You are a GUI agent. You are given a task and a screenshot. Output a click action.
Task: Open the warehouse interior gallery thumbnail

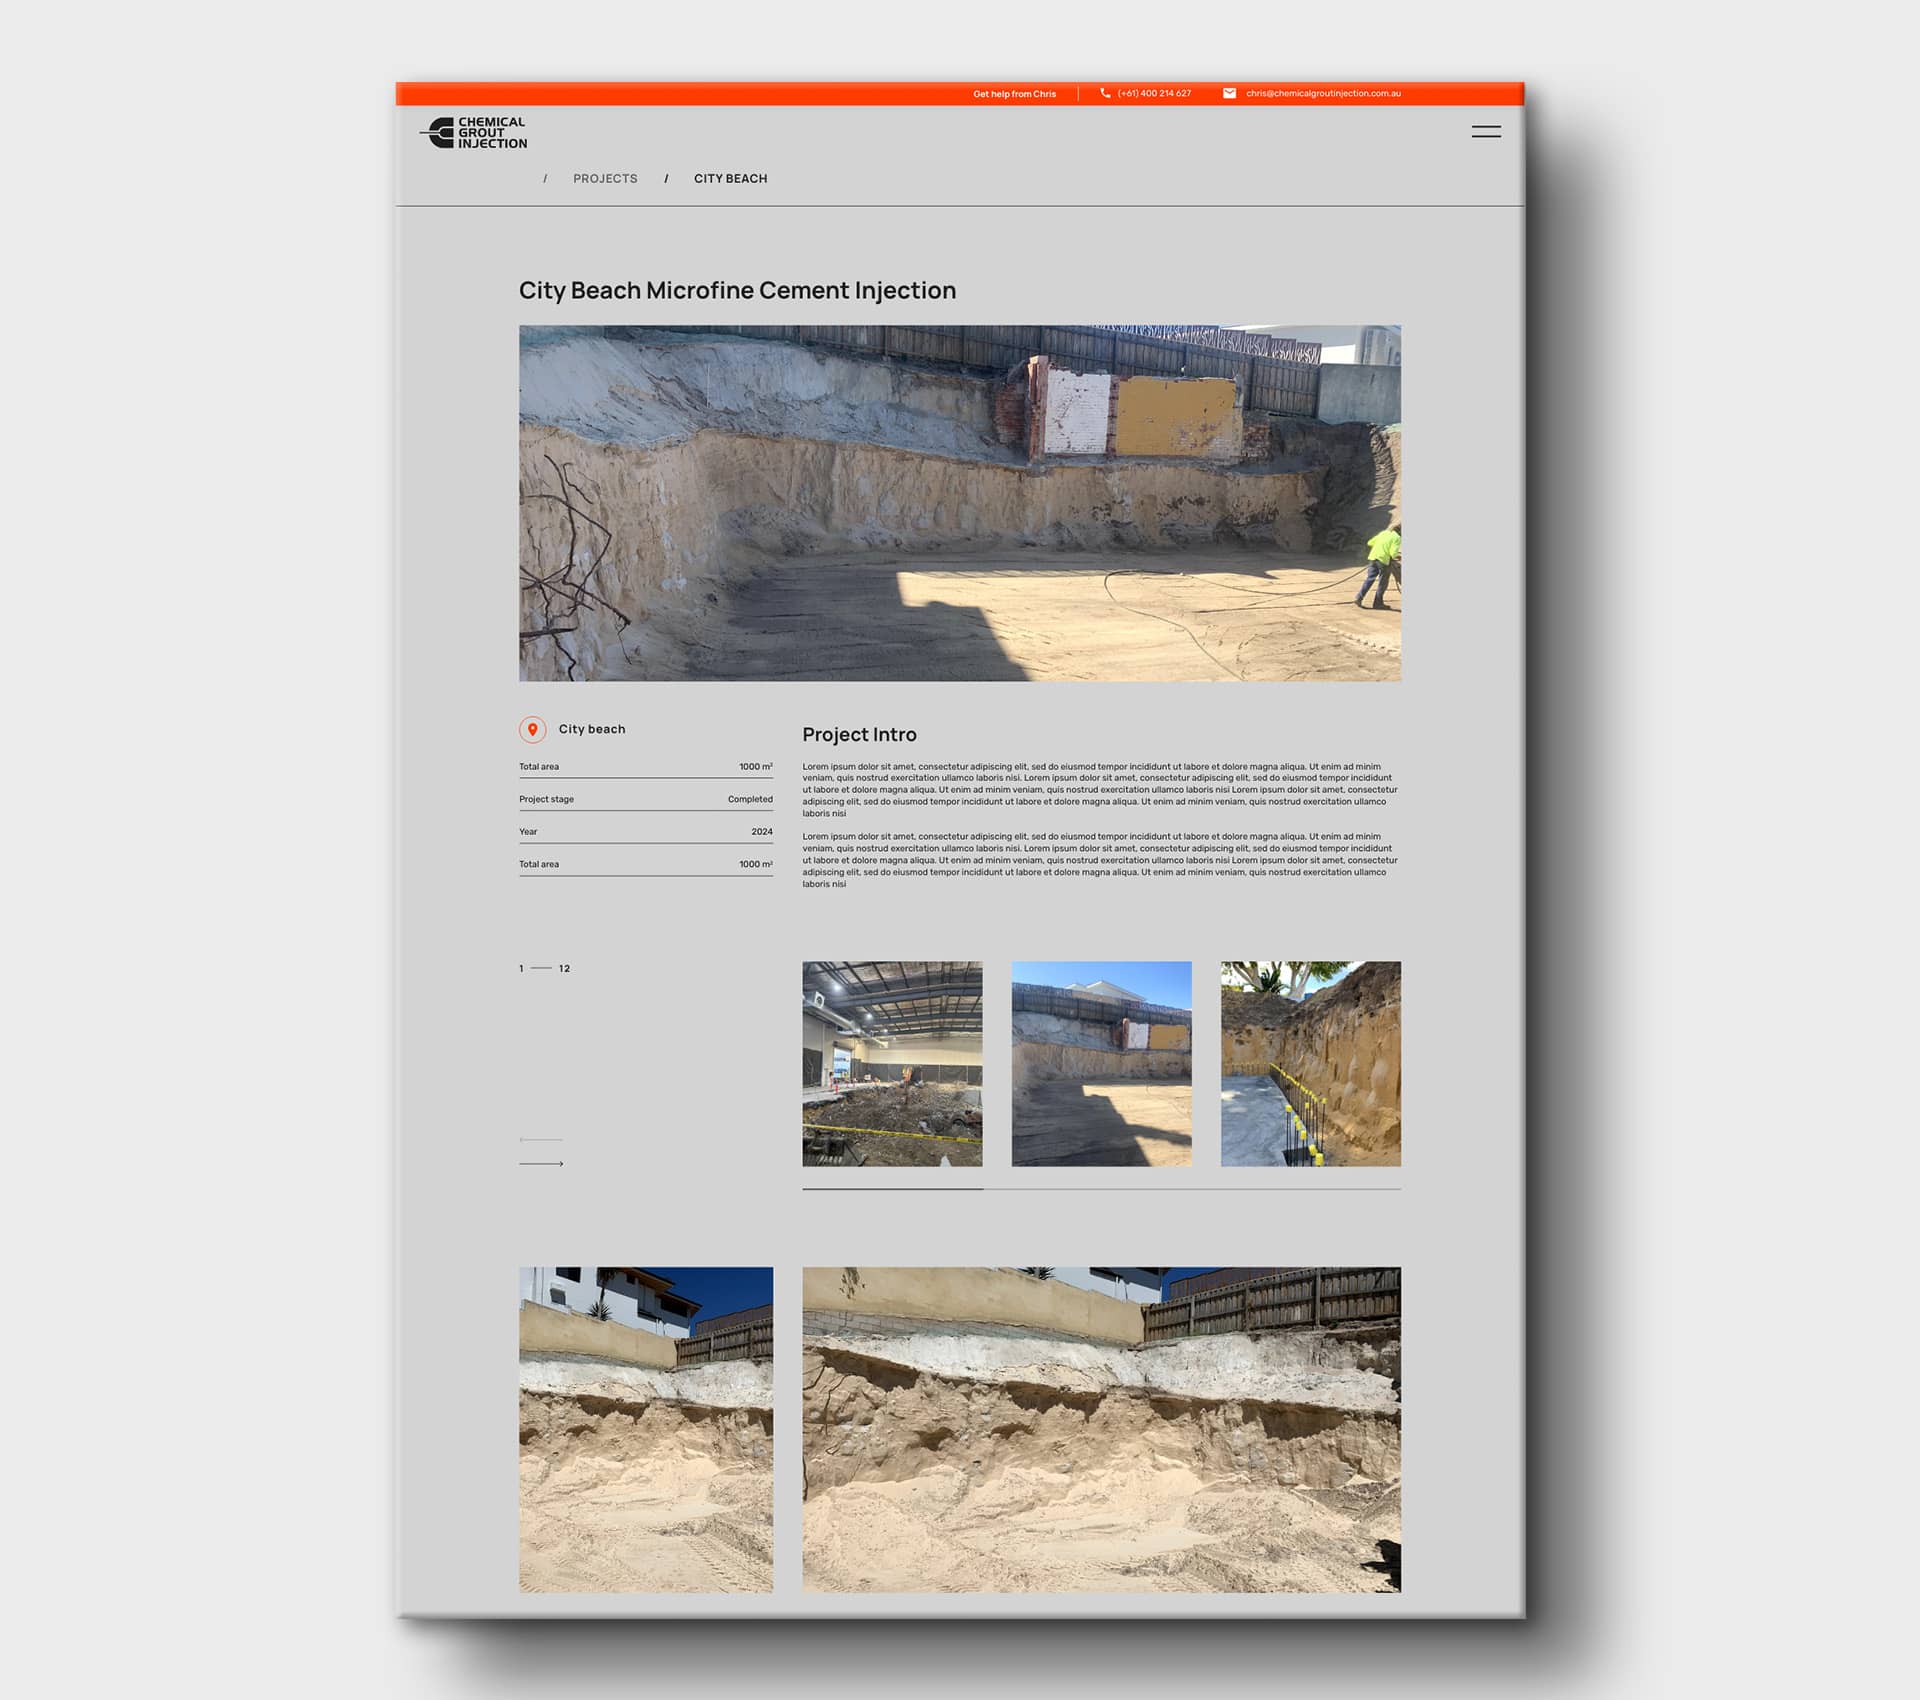point(892,1063)
